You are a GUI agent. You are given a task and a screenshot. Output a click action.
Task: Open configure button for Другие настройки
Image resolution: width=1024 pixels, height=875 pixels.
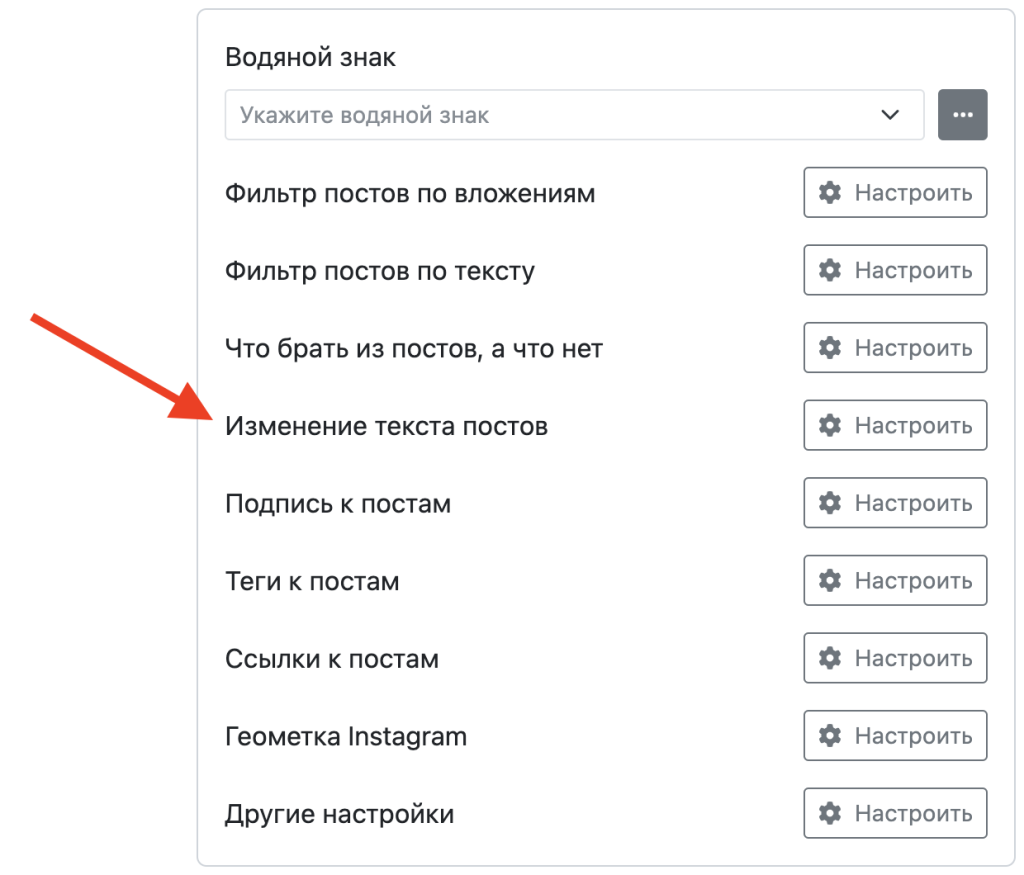click(x=895, y=813)
